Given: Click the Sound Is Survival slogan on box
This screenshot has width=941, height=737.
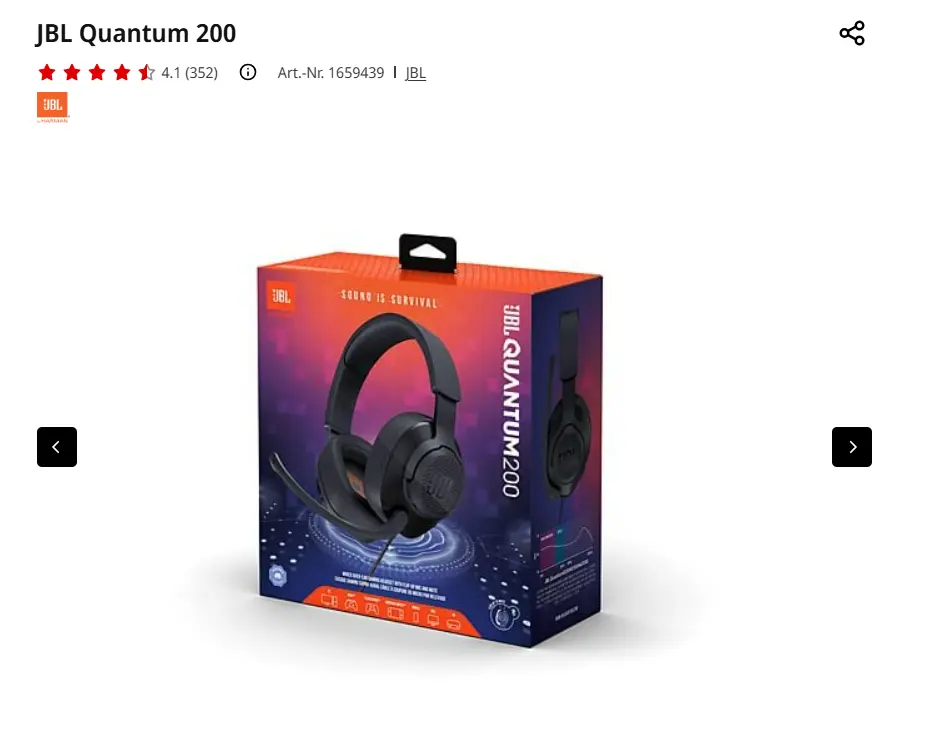Looking at the screenshot, I should click(389, 298).
